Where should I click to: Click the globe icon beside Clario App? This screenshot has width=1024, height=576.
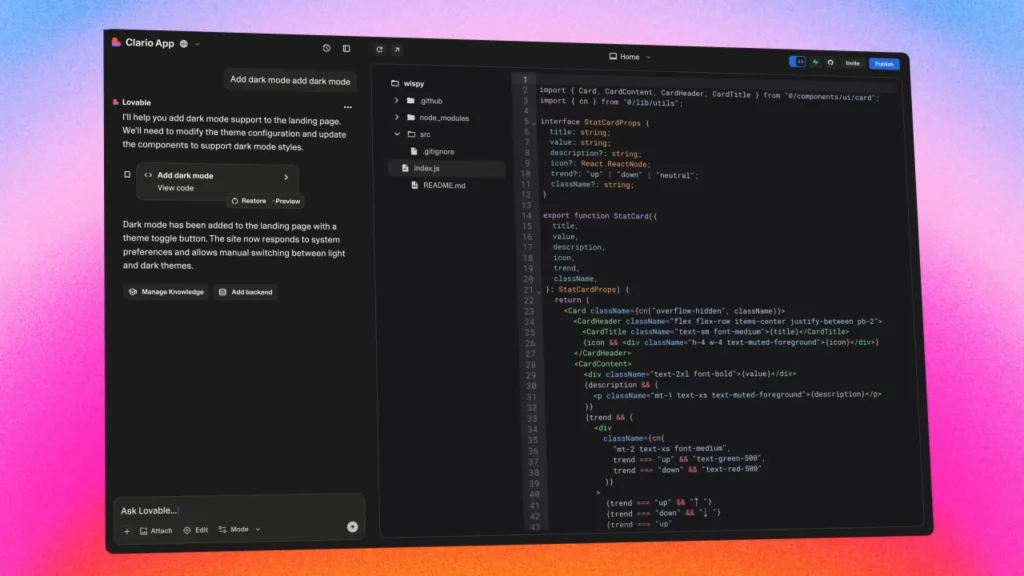pos(185,44)
